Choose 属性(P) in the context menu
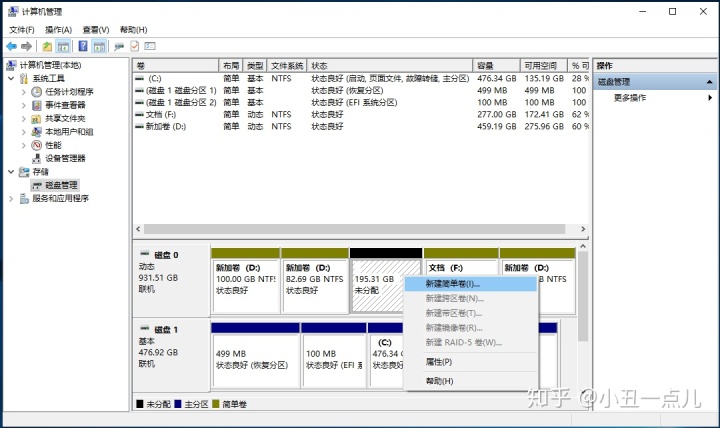This screenshot has height=428, width=720. pos(470,362)
